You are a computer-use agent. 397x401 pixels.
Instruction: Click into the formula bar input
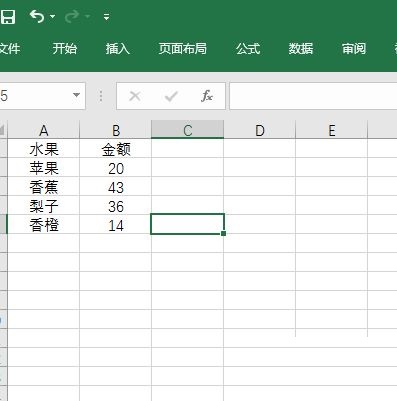point(313,96)
